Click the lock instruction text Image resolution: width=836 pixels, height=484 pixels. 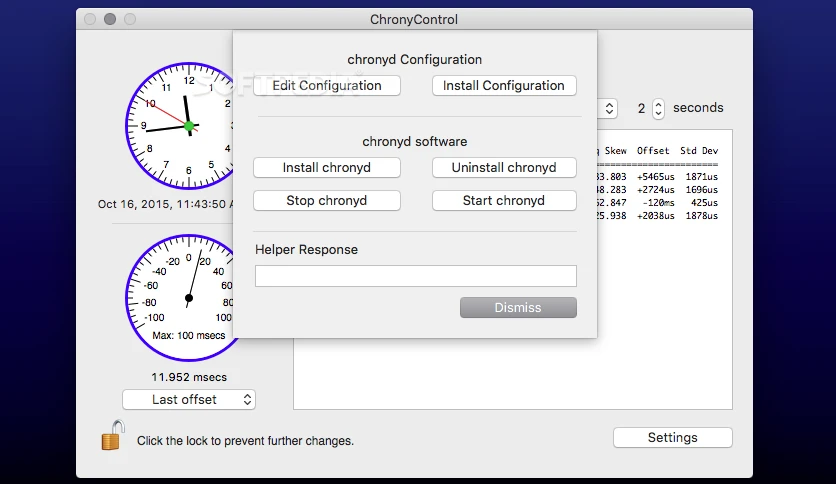(245, 441)
